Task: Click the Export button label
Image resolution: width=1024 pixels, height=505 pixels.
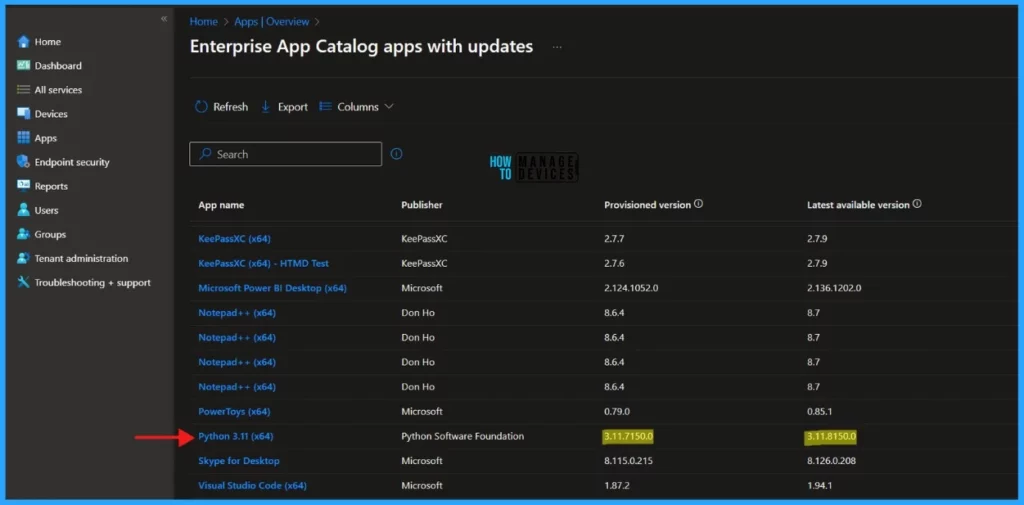Action: (x=293, y=106)
